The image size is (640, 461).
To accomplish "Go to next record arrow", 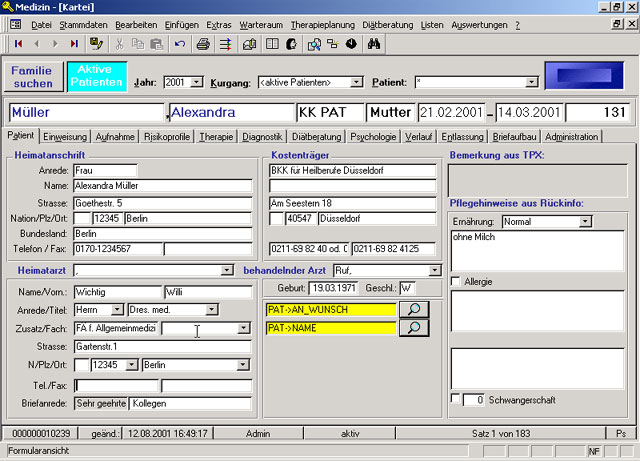I will (55, 44).
